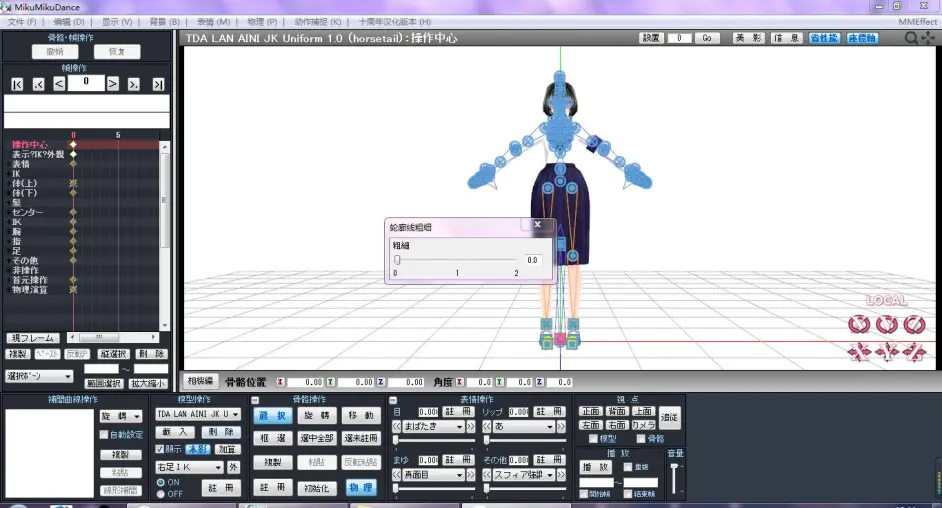Image resolution: width=942 pixels, height=508 pixels.
Task: Go to next リップ morph (>> button)
Action: pyautogui.click(x=561, y=426)
